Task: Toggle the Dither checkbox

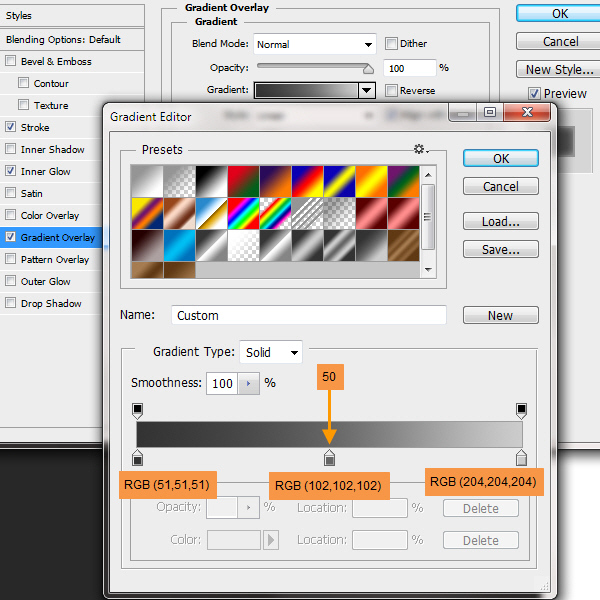Action: pyautogui.click(x=392, y=44)
